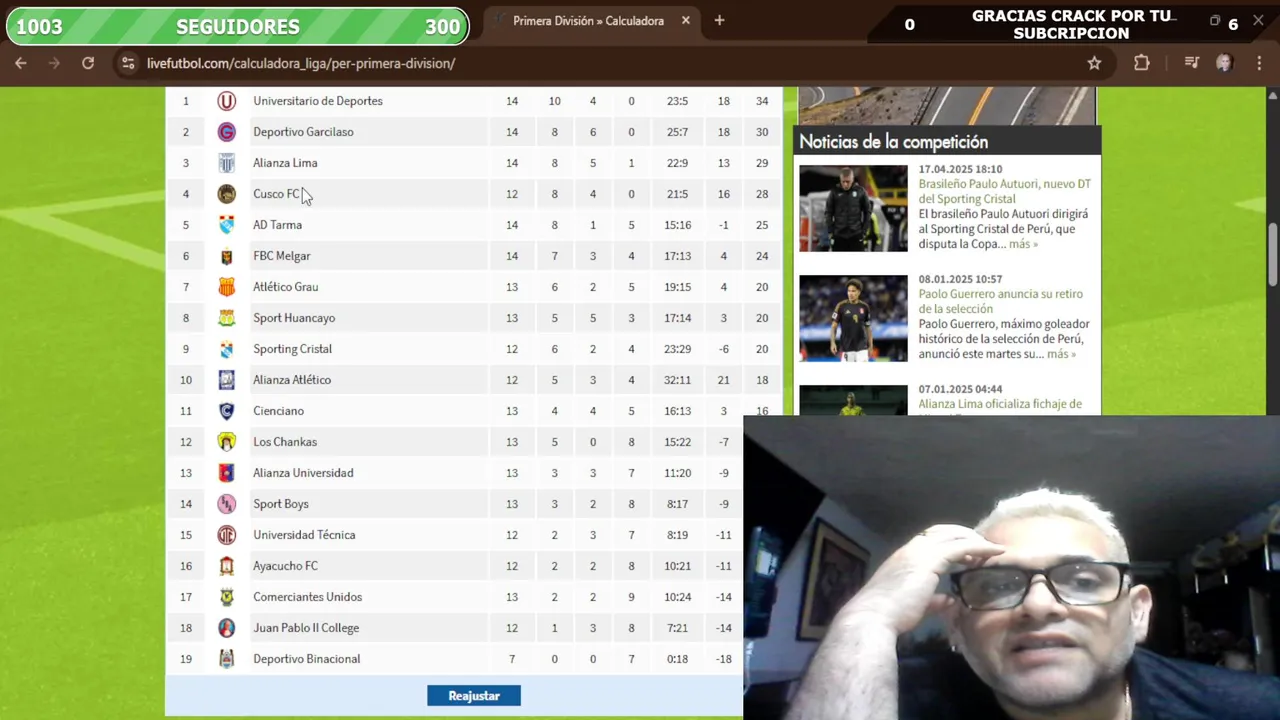Click 'más »' under Guerrero article
Viewport: 1280px width, 720px height.
point(1061,354)
